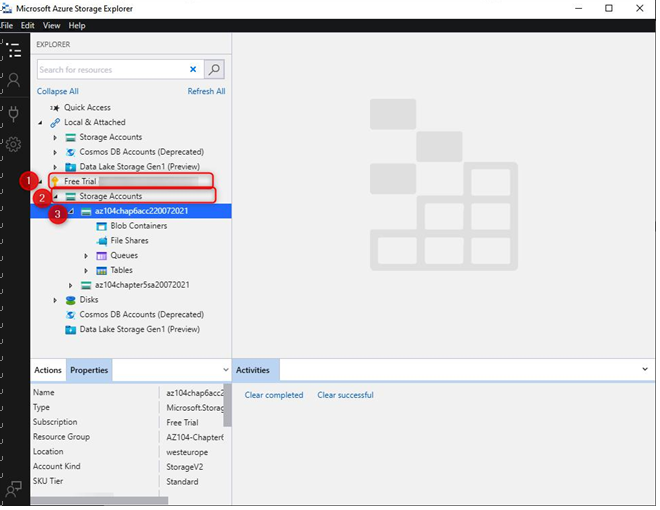The image size is (660, 510).
Task: Click the Disks icon
Action: pyautogui.click(x=71, y=300)
